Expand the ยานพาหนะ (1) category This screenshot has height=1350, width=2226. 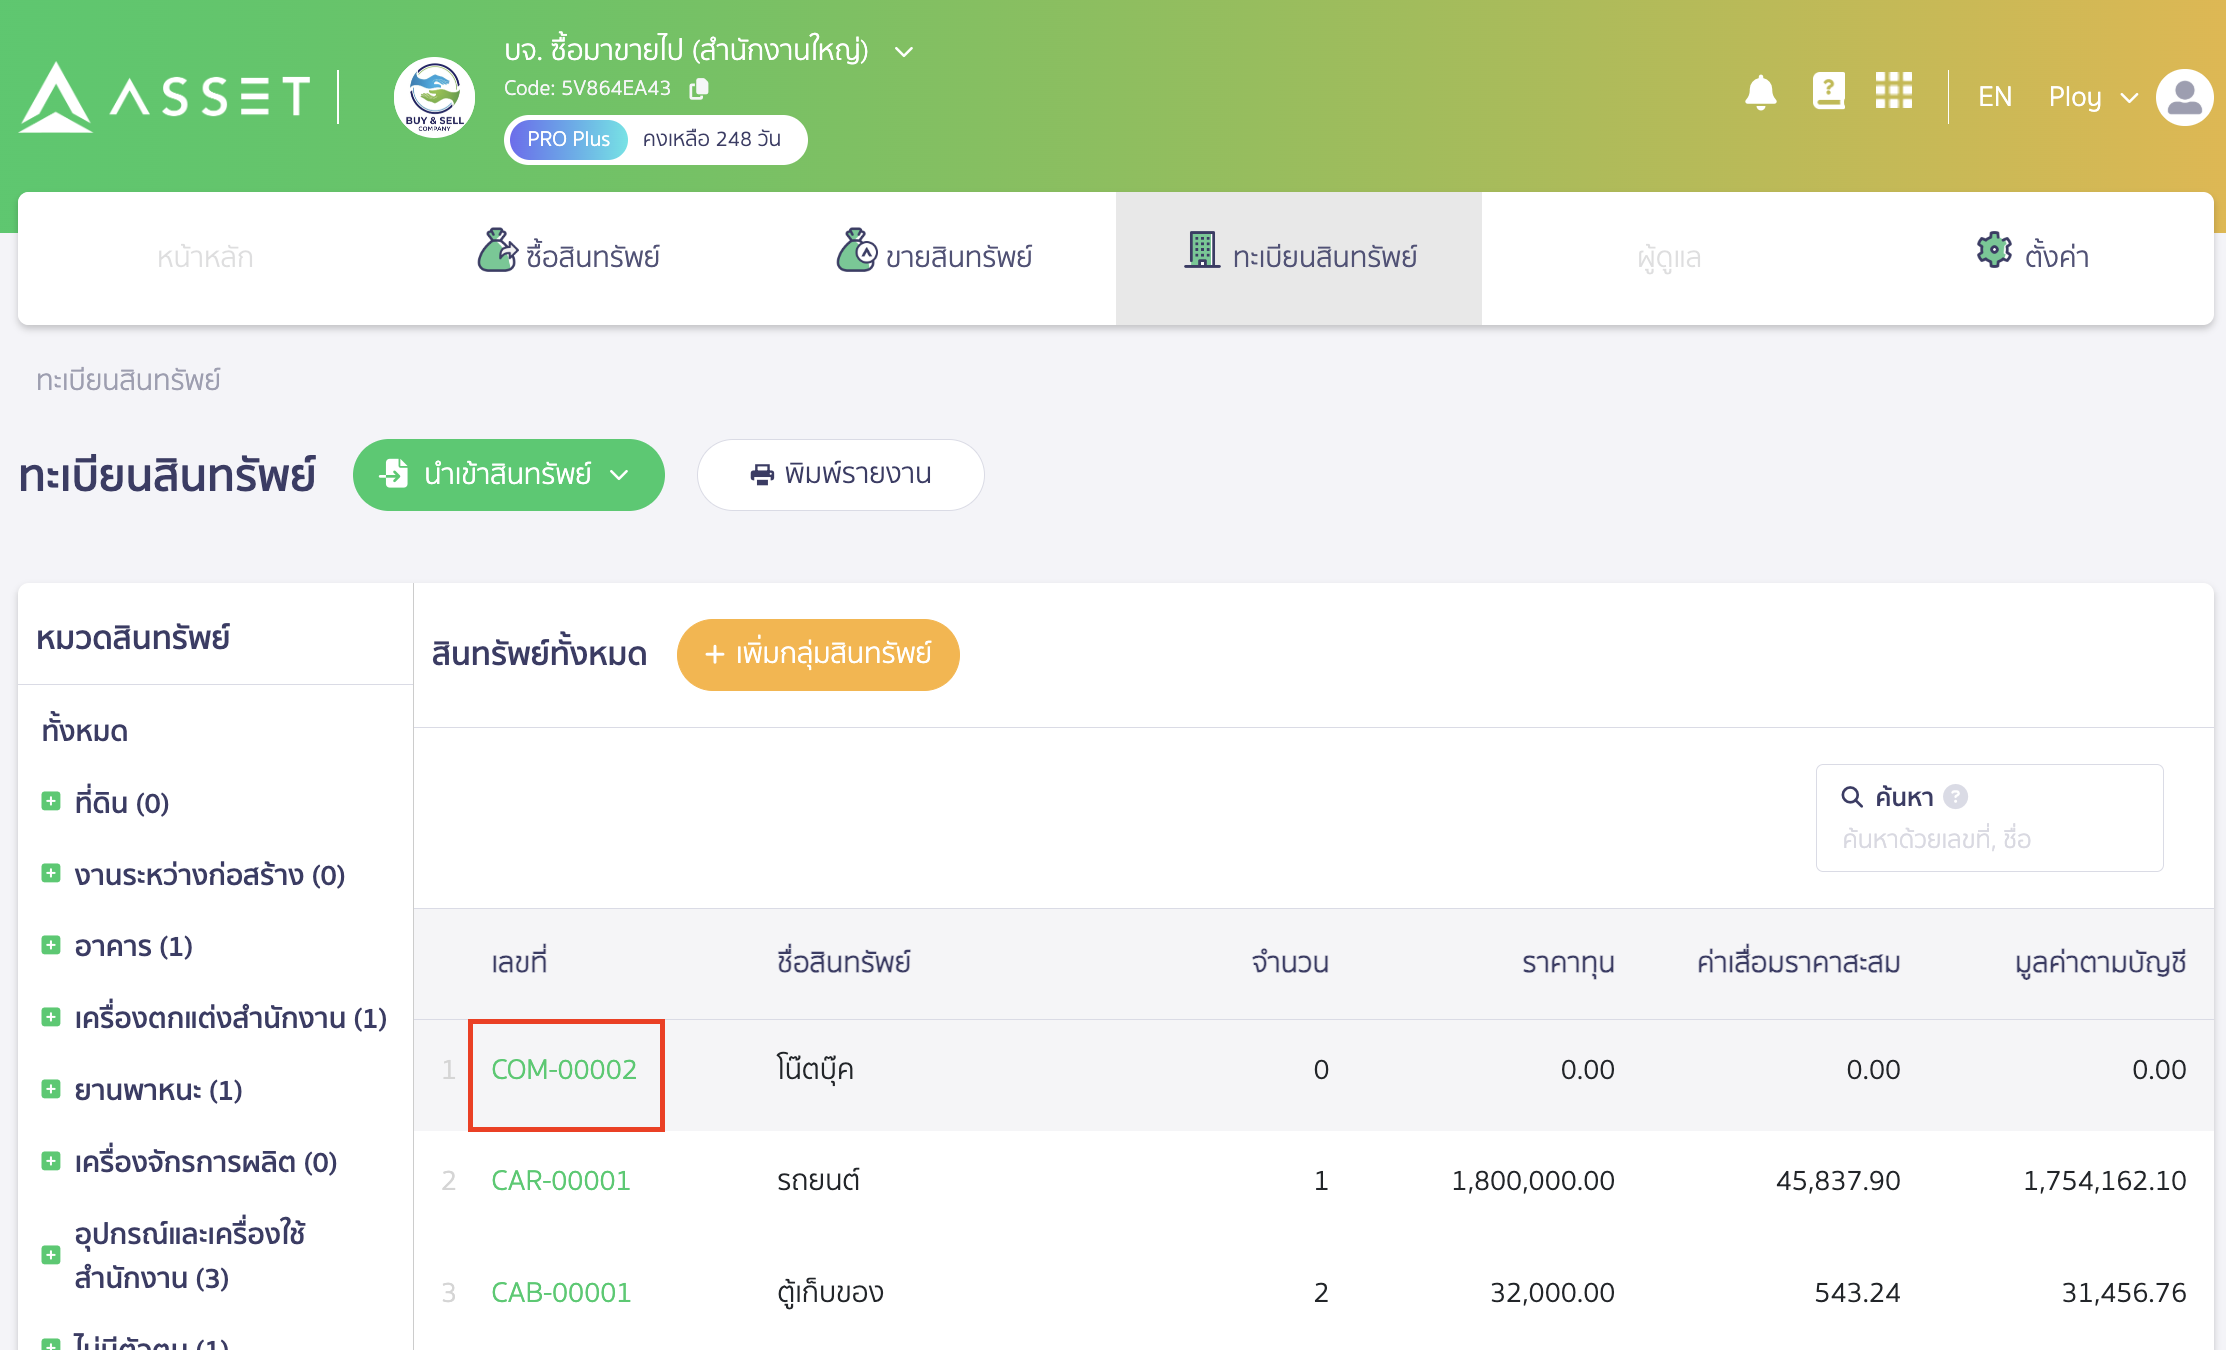pos(51,1089)
